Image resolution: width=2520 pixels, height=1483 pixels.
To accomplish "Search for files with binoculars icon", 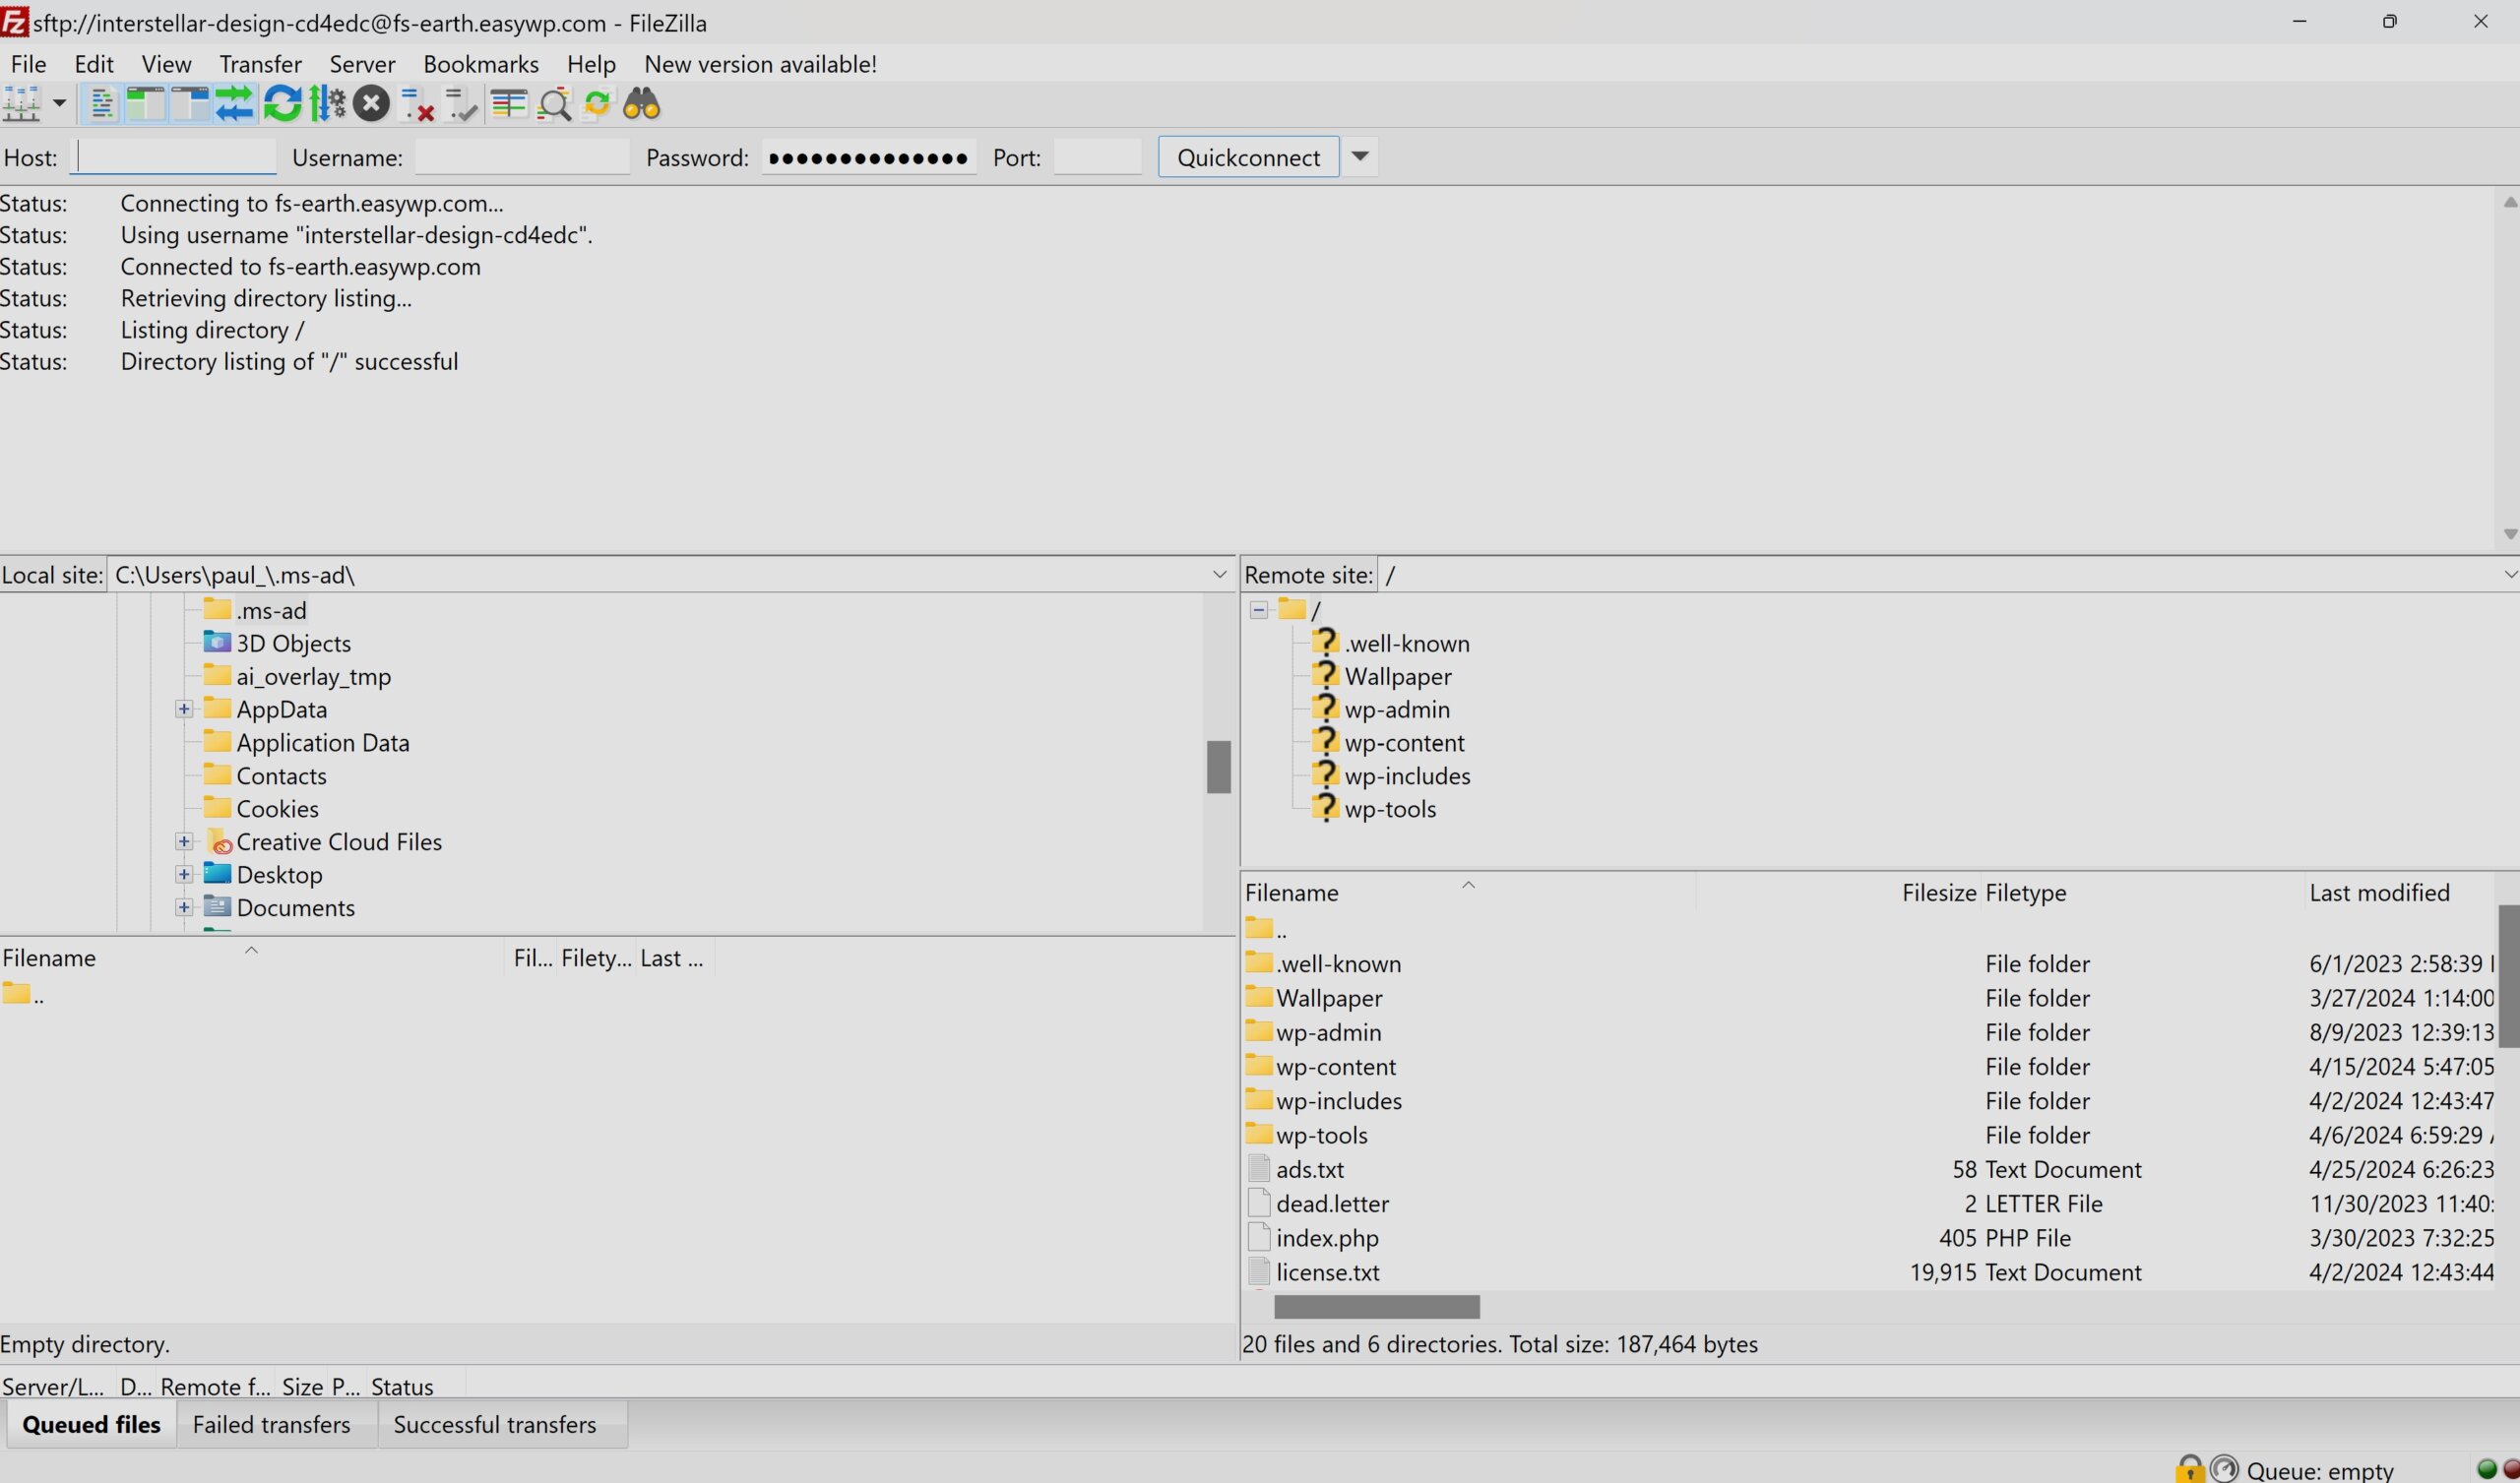I will (x=642, y=104).
